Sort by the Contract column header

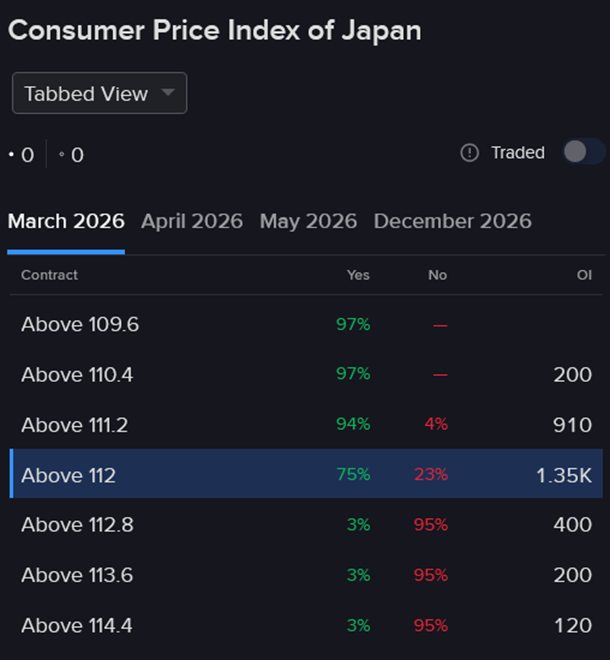click(49, 275)
